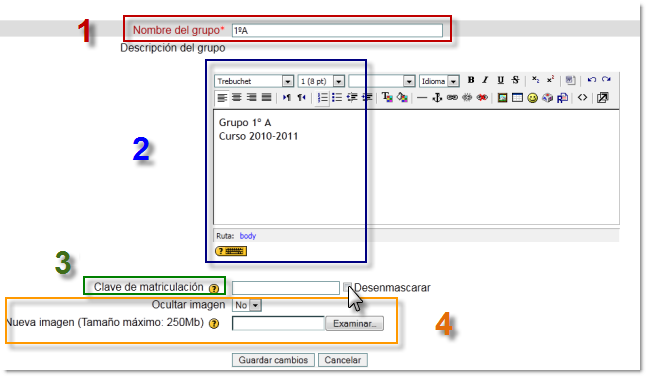Image resolution: width=646 pixels, height=376 pixels.
Task: Click Guardar cambios button
Action: click(x=273, y=360)
